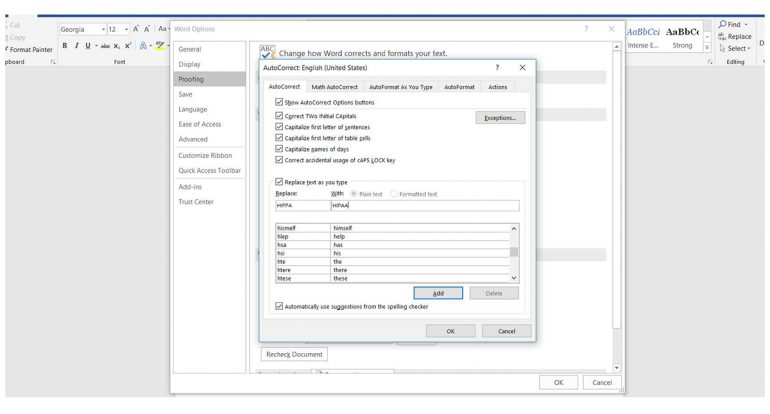Apply yellow text highlight color
This screenshot has width=770, height=414.
(x=160, y=46)
